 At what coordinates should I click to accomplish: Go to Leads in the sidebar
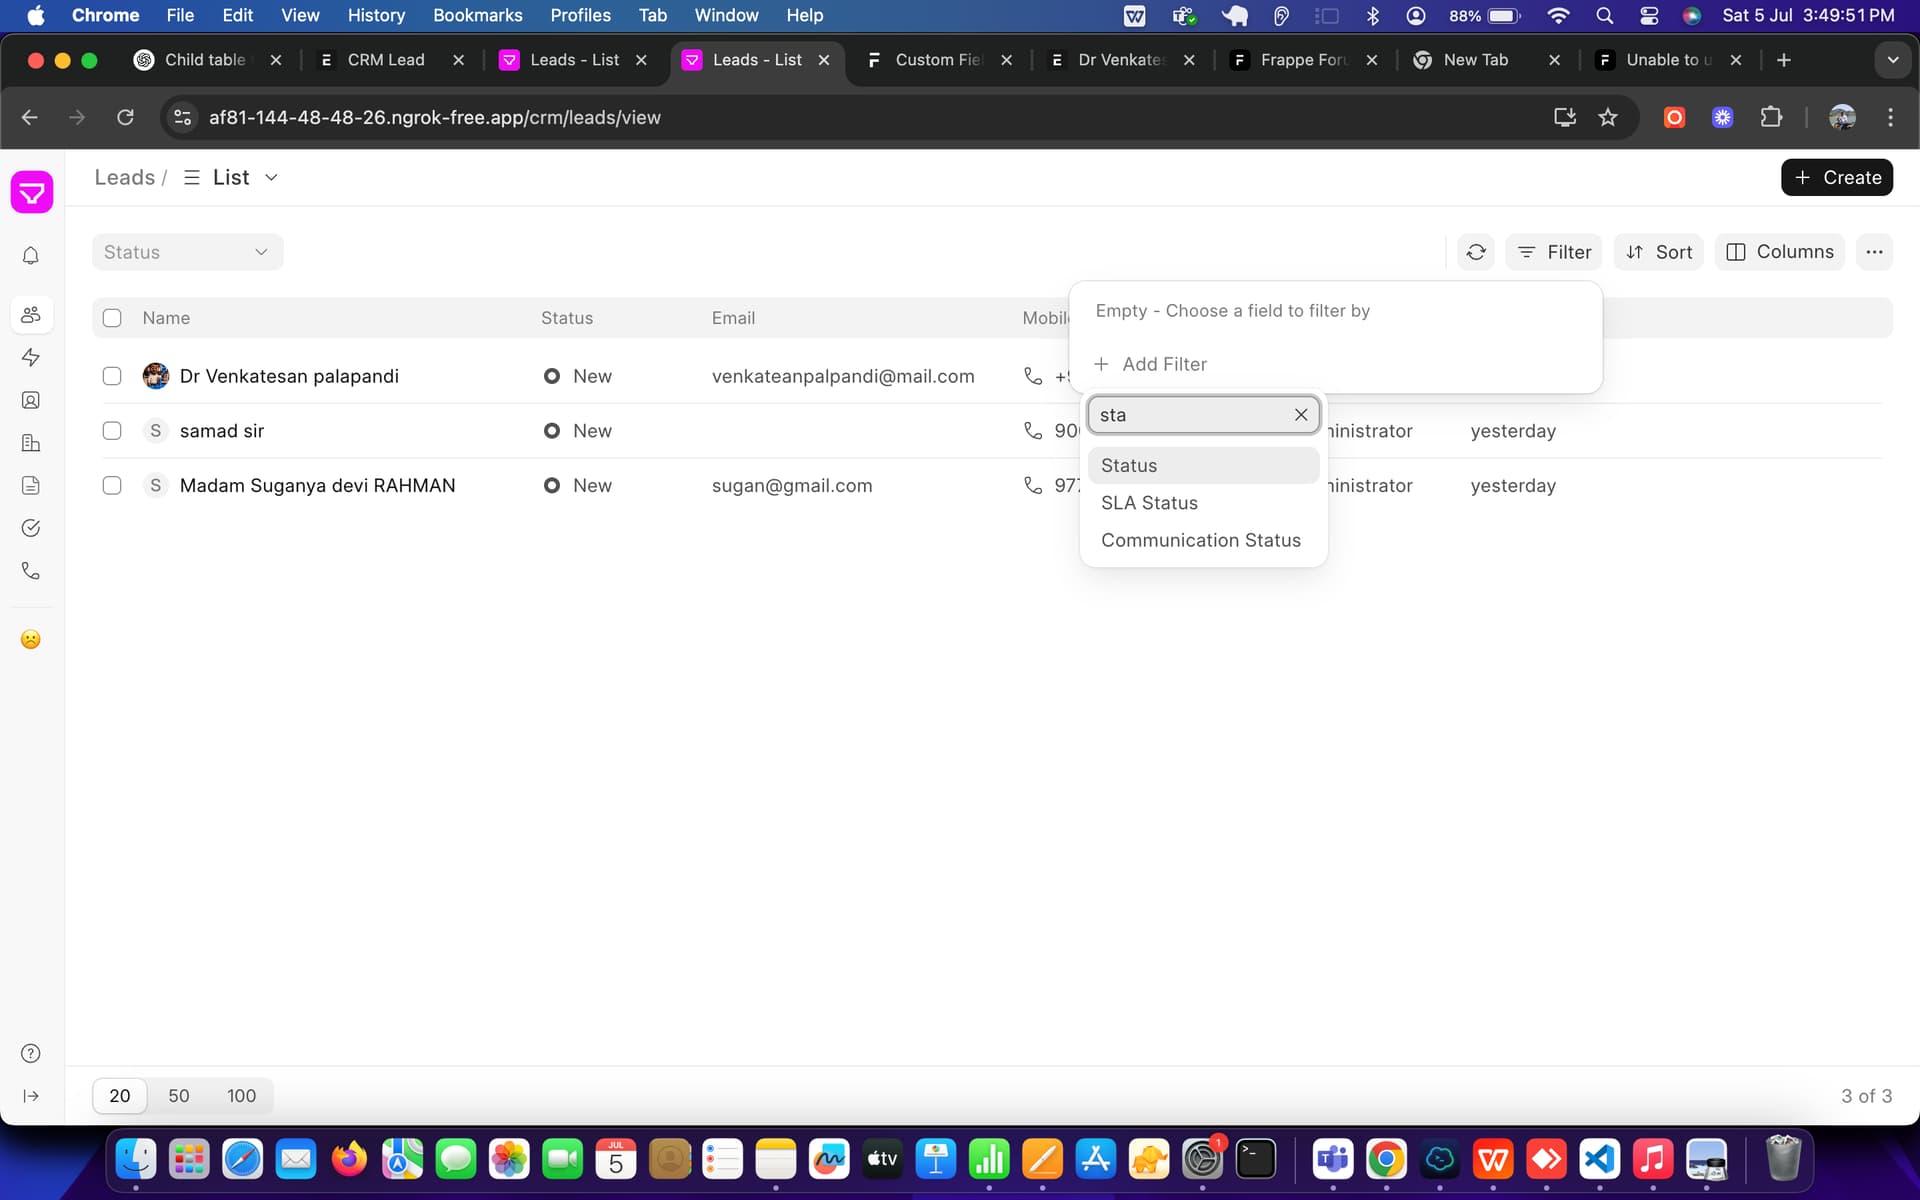[x=31, y=315]
